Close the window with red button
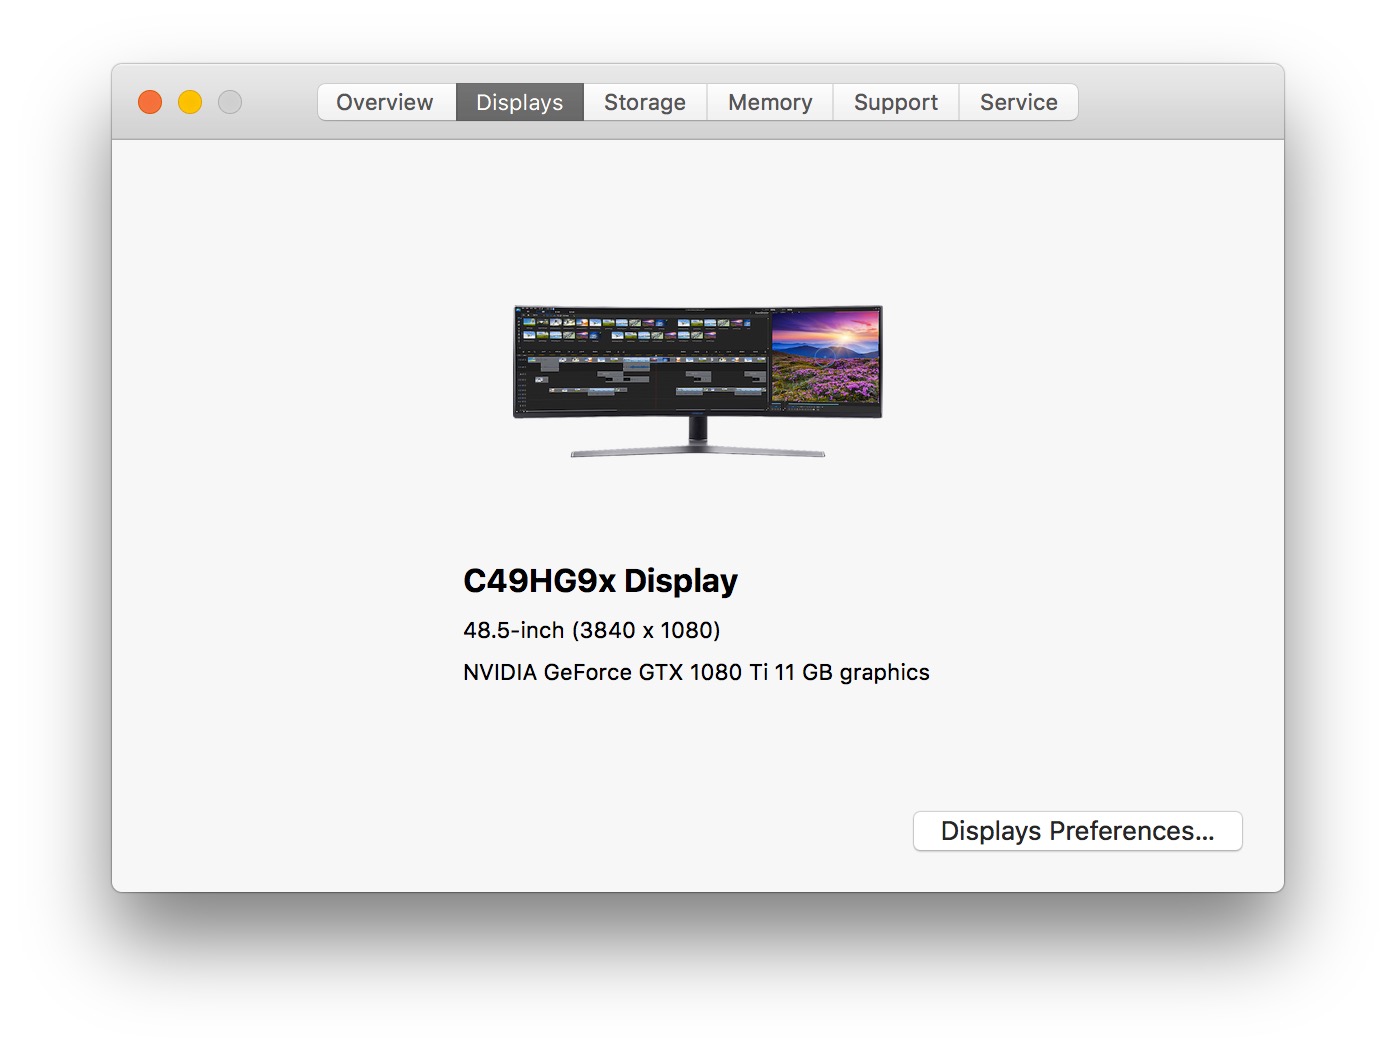The height and width of the screenshot is (1052, 1396). click(x=150, y=102)
